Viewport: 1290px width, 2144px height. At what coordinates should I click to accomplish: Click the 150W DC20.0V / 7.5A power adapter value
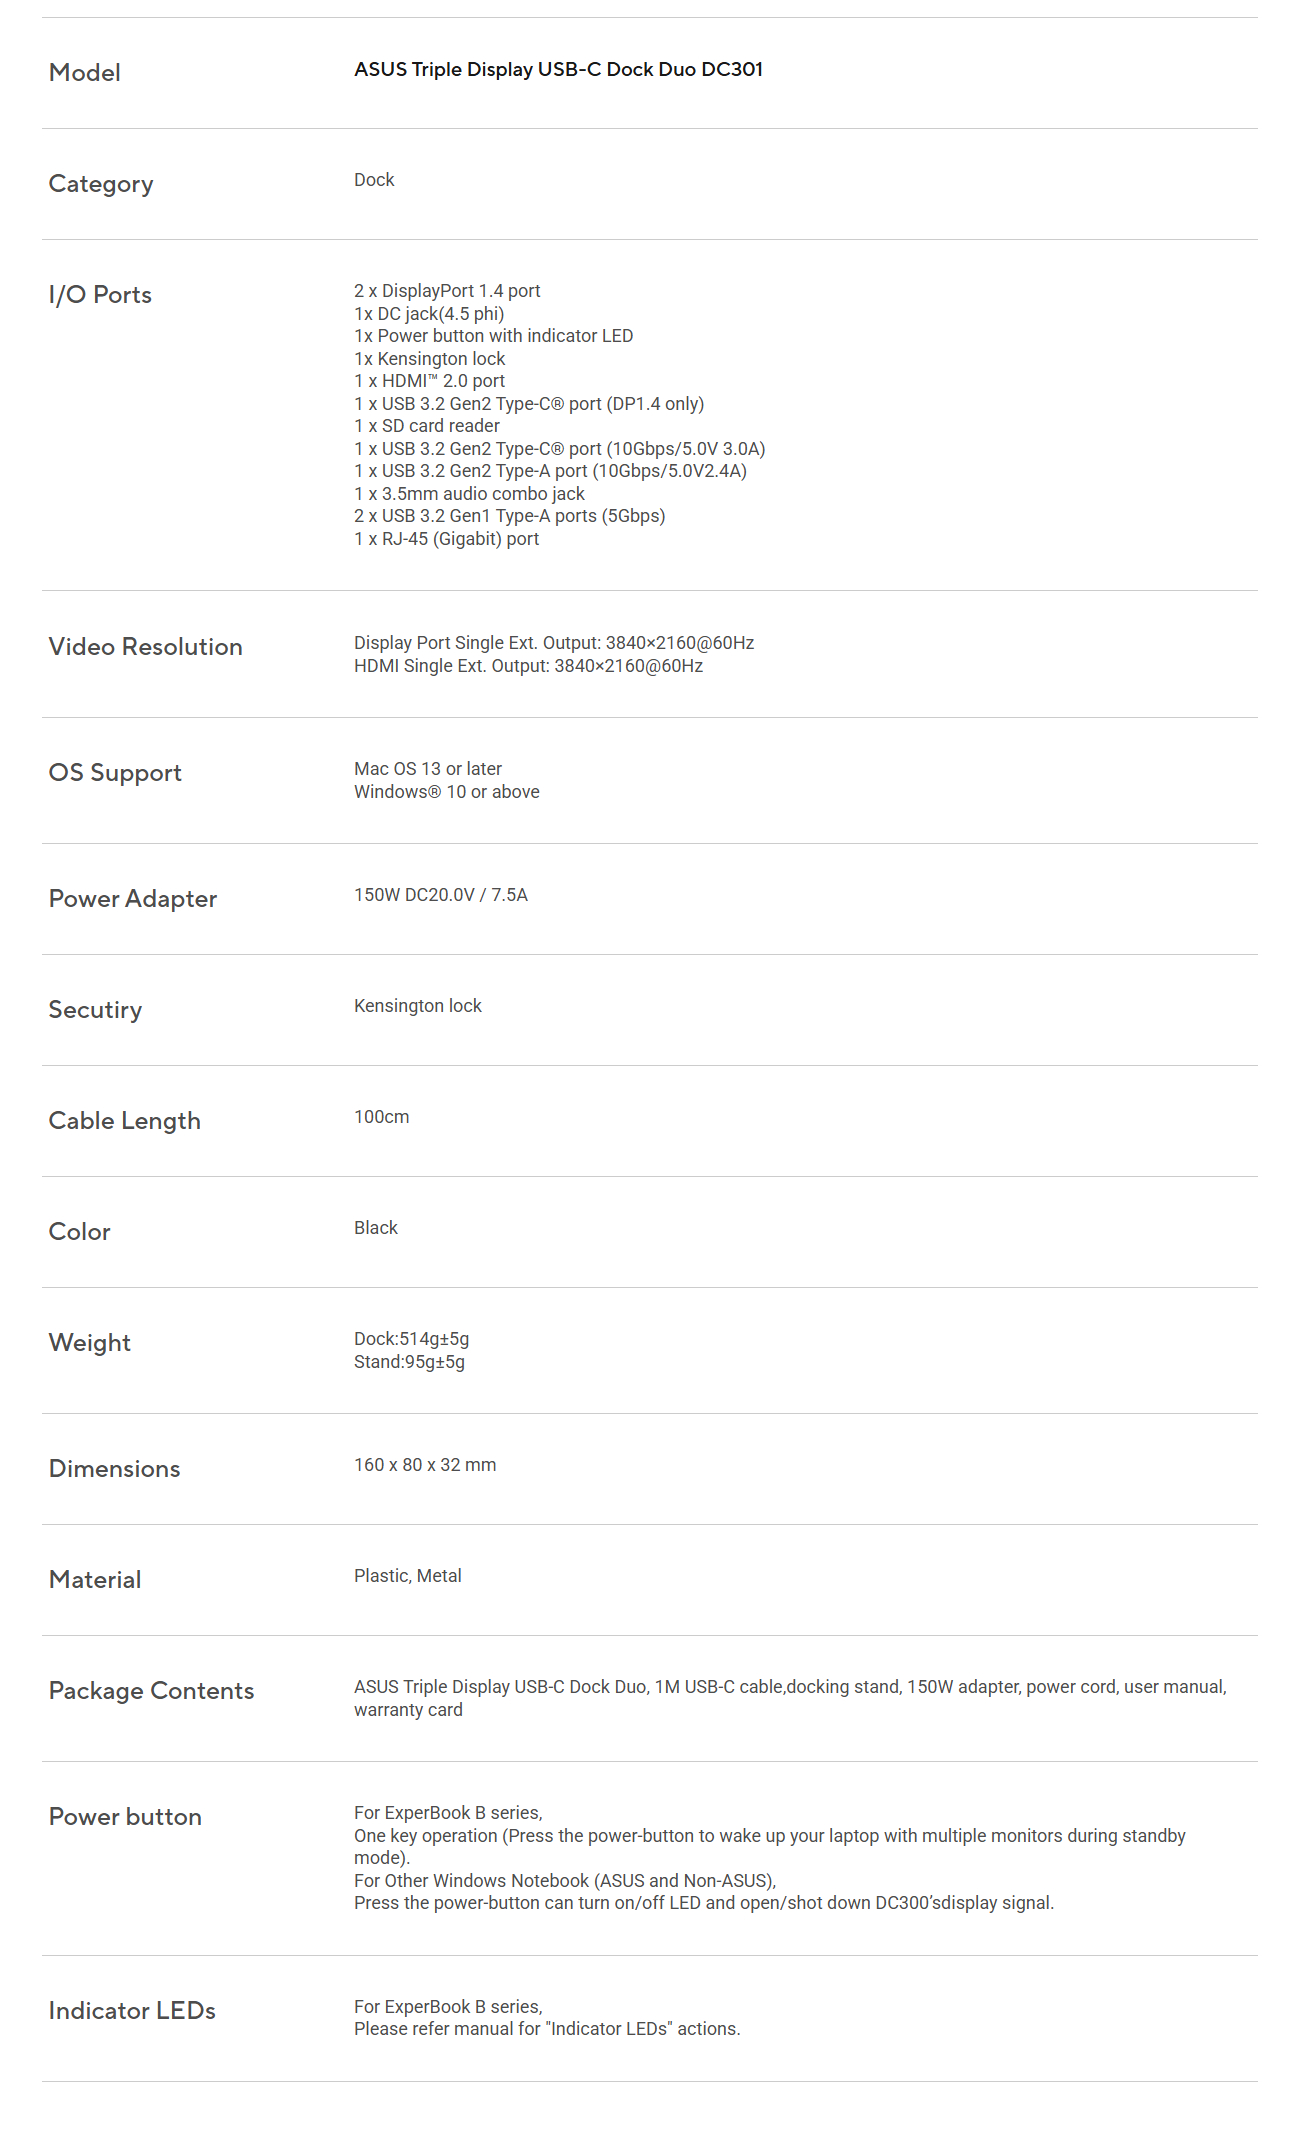[441, 895]
